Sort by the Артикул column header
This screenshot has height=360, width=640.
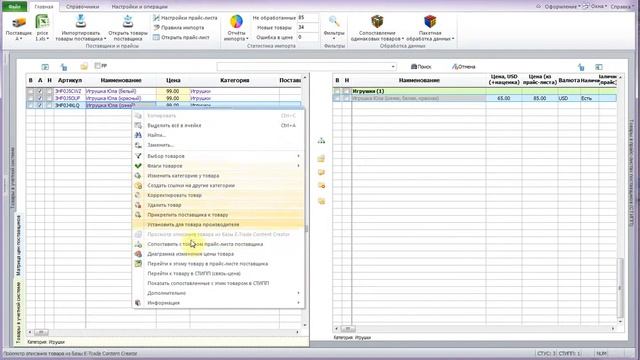point(70,80)
